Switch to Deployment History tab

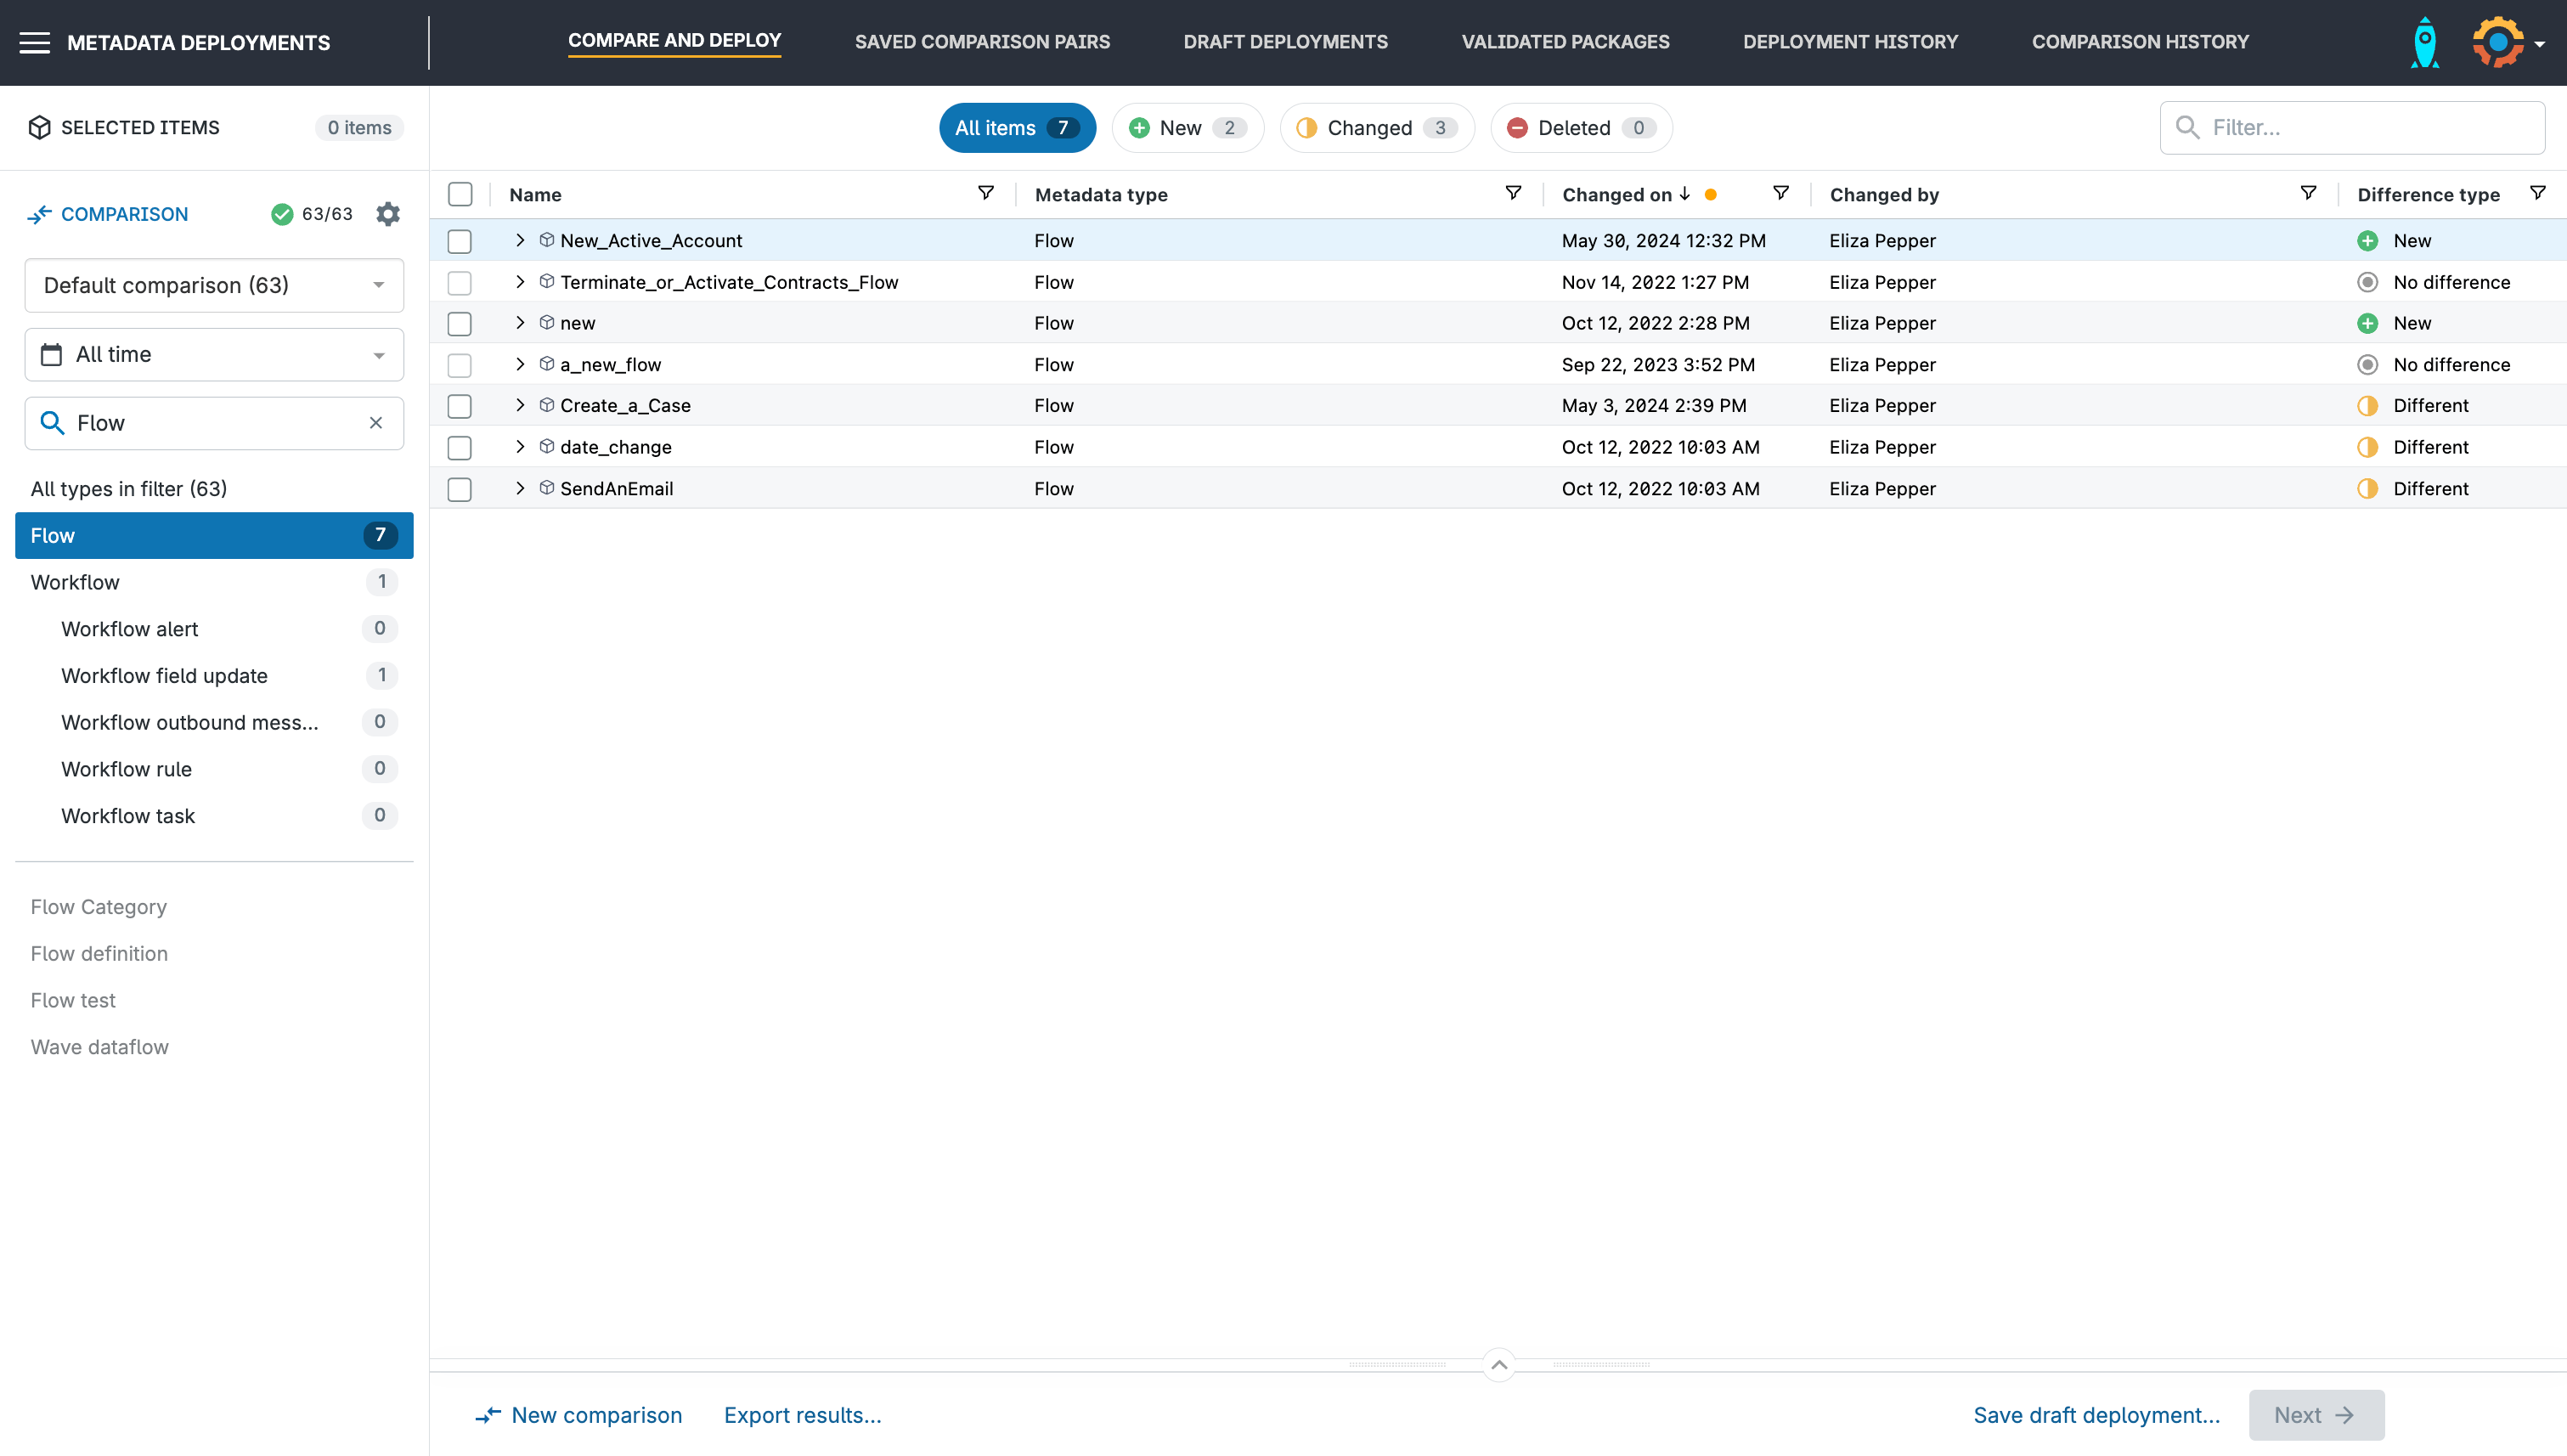(1850, 42)
